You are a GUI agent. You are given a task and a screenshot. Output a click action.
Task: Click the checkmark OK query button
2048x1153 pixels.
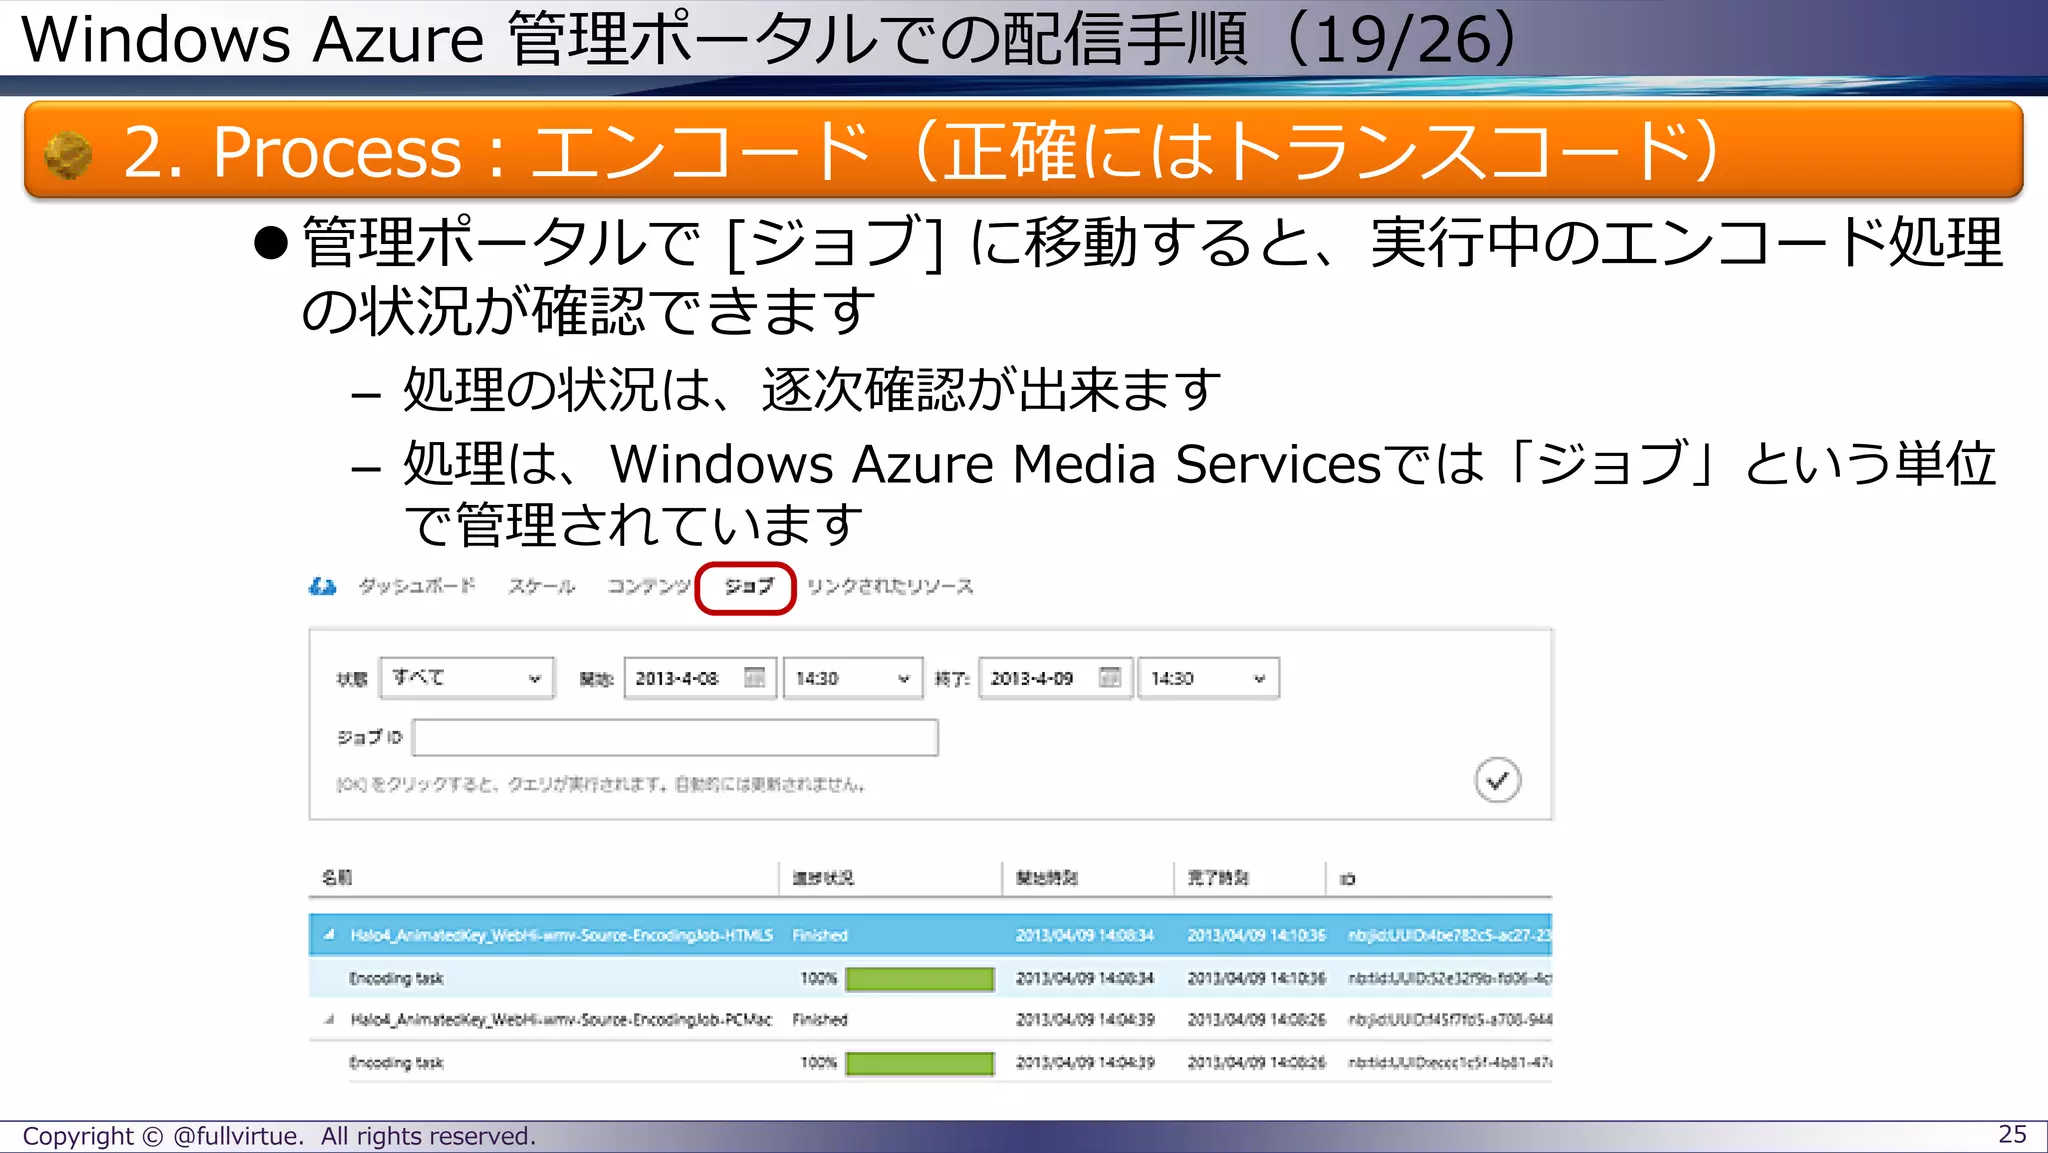click(x=1497, y=781)
